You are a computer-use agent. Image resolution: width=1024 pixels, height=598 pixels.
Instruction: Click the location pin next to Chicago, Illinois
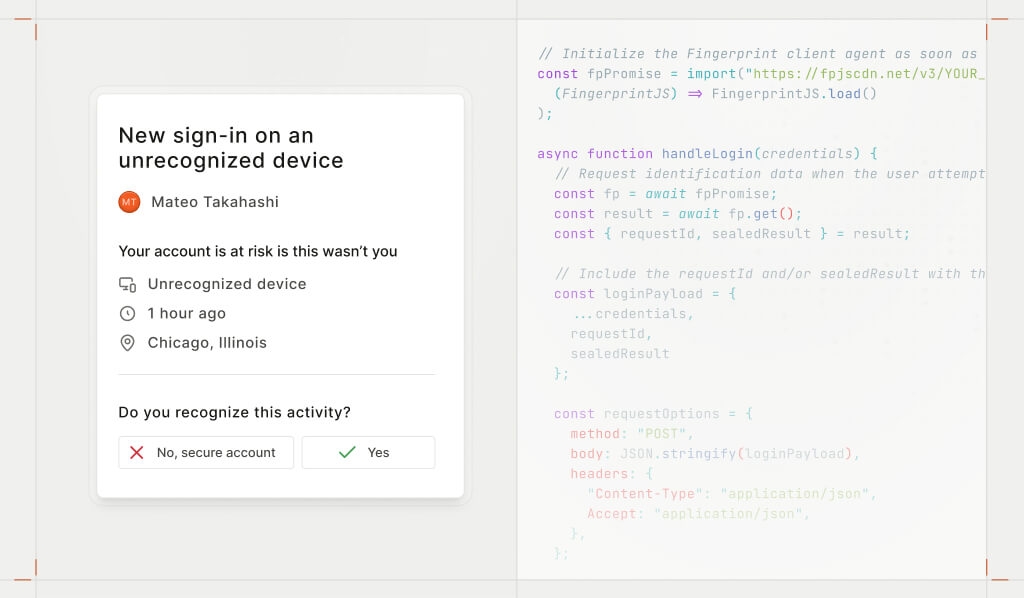click(127, 342)
